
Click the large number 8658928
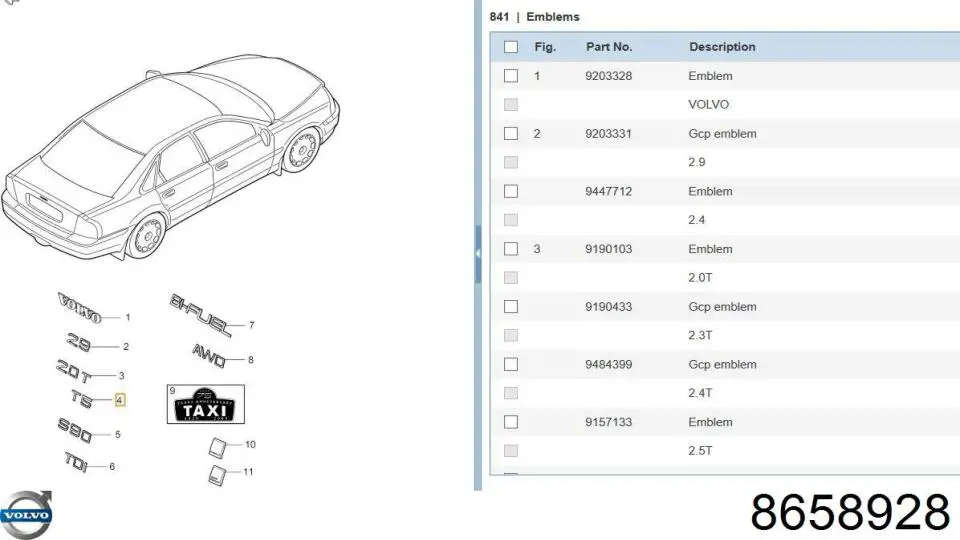pyautogui.click(x=850, y=512)
